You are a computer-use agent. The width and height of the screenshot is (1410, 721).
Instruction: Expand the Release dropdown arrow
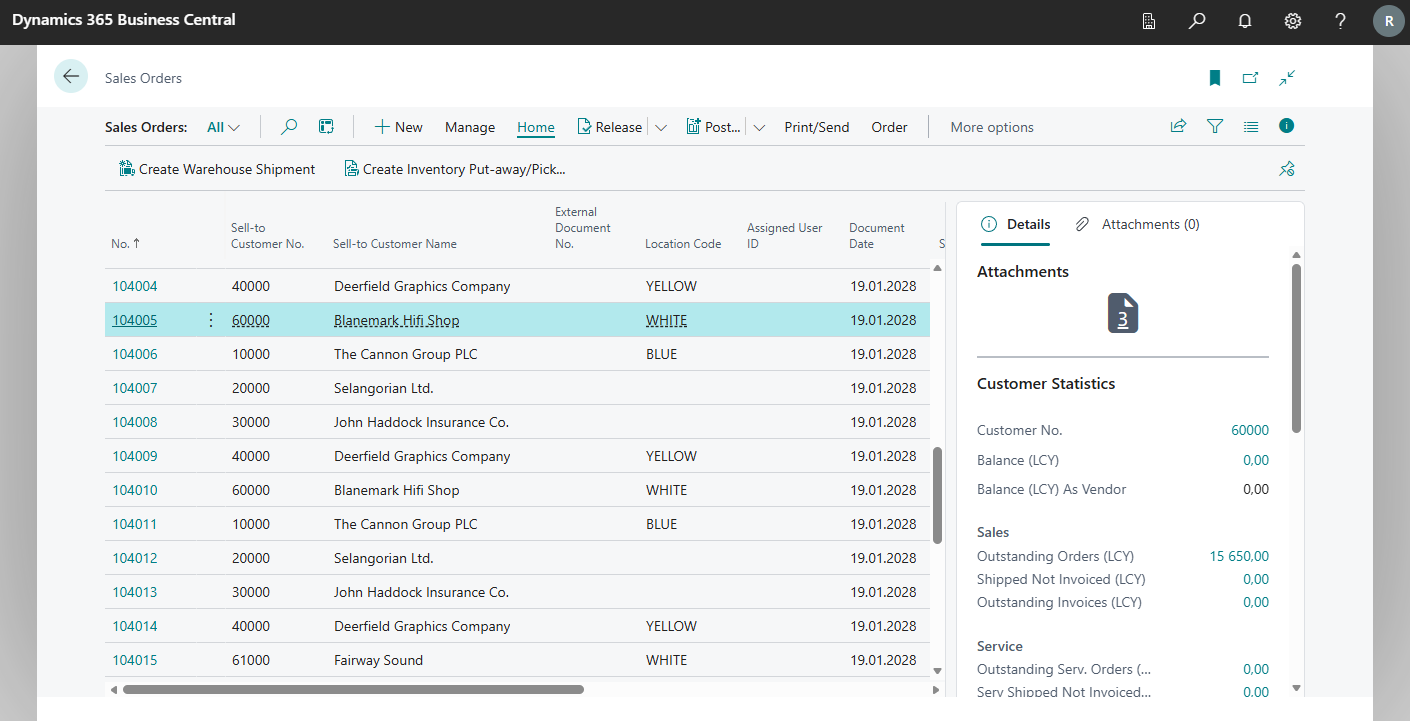click(661, 127)
